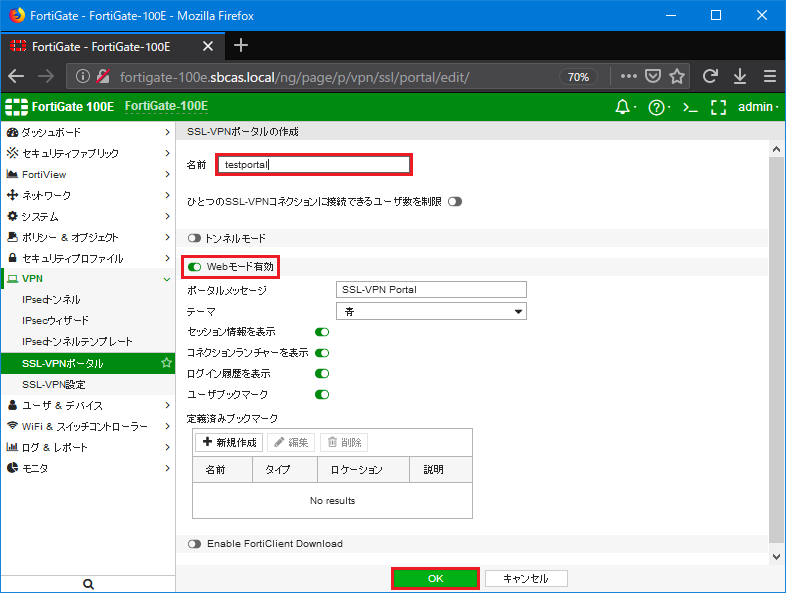
Task: Click the 編集 pencil button
Action: (x=291, y=442)
